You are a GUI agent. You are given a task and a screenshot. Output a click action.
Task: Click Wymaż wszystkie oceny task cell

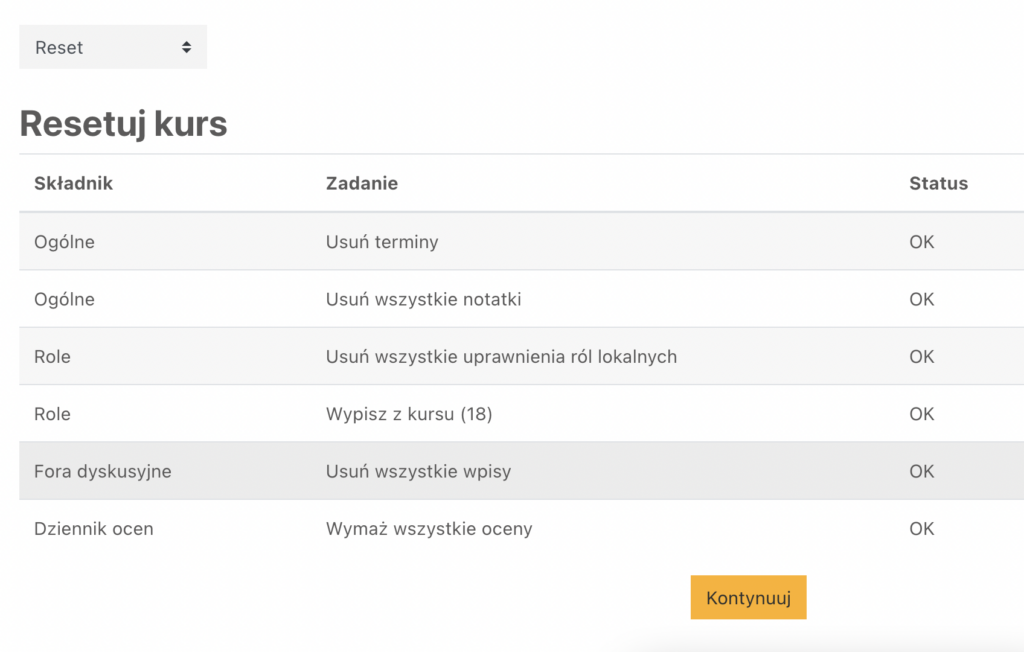tap(429, 529)
